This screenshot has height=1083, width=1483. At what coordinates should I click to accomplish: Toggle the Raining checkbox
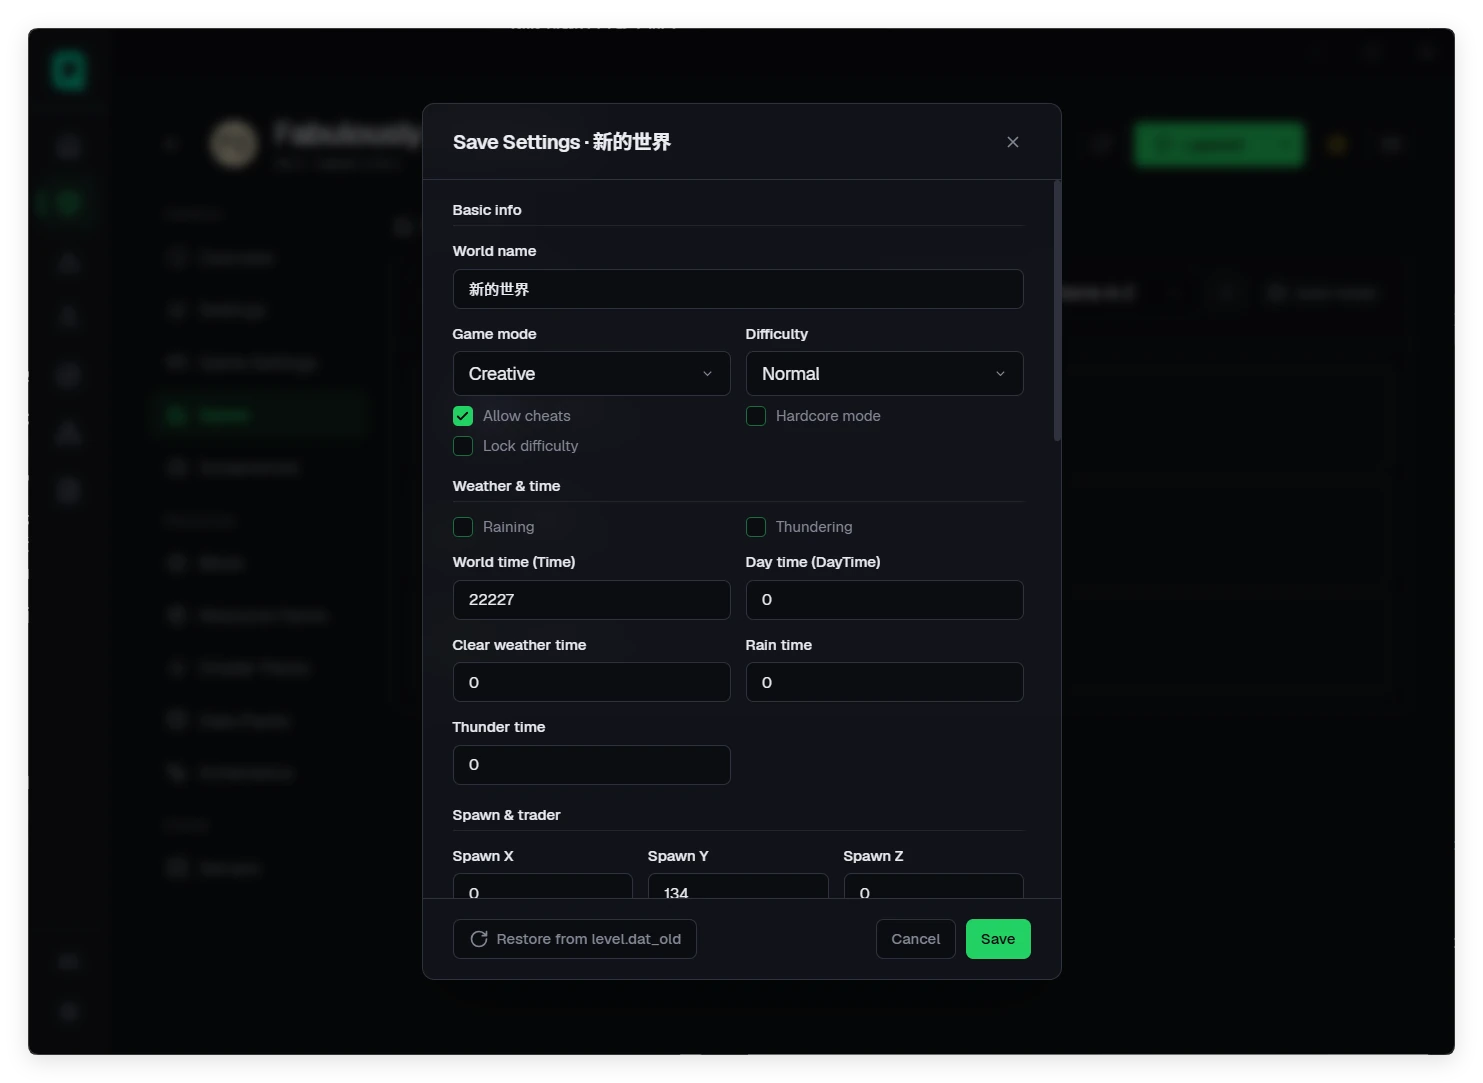pos(463,527)
